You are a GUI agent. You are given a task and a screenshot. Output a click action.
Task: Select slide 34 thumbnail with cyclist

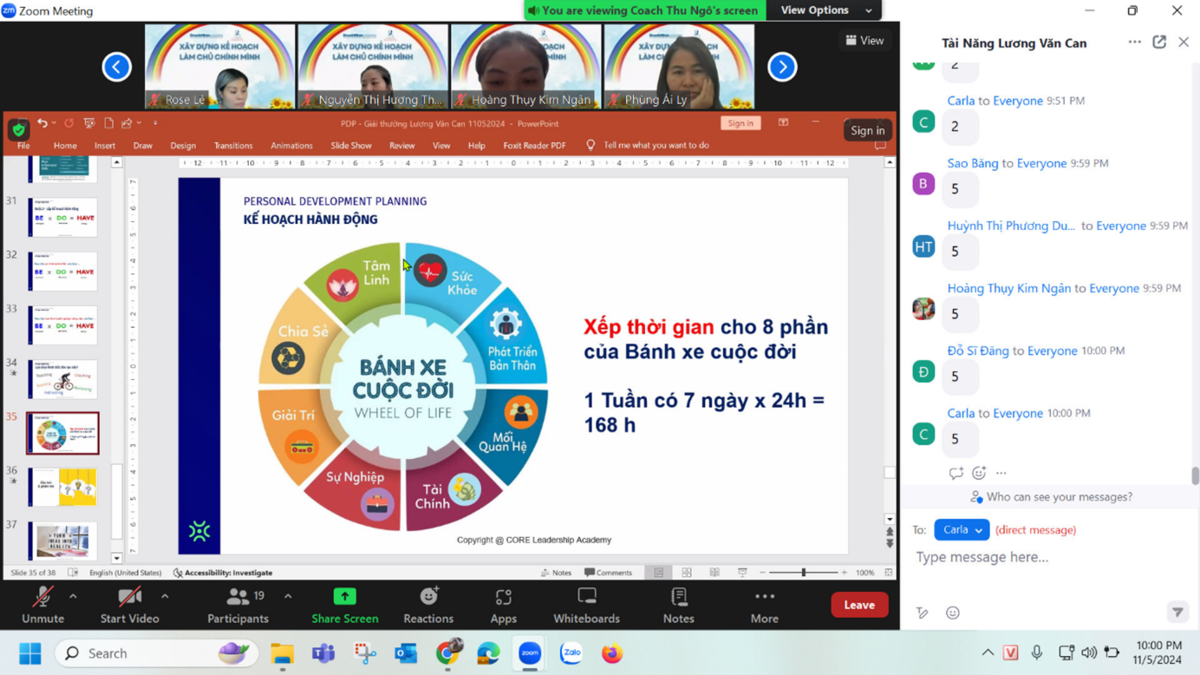point(62,379)
